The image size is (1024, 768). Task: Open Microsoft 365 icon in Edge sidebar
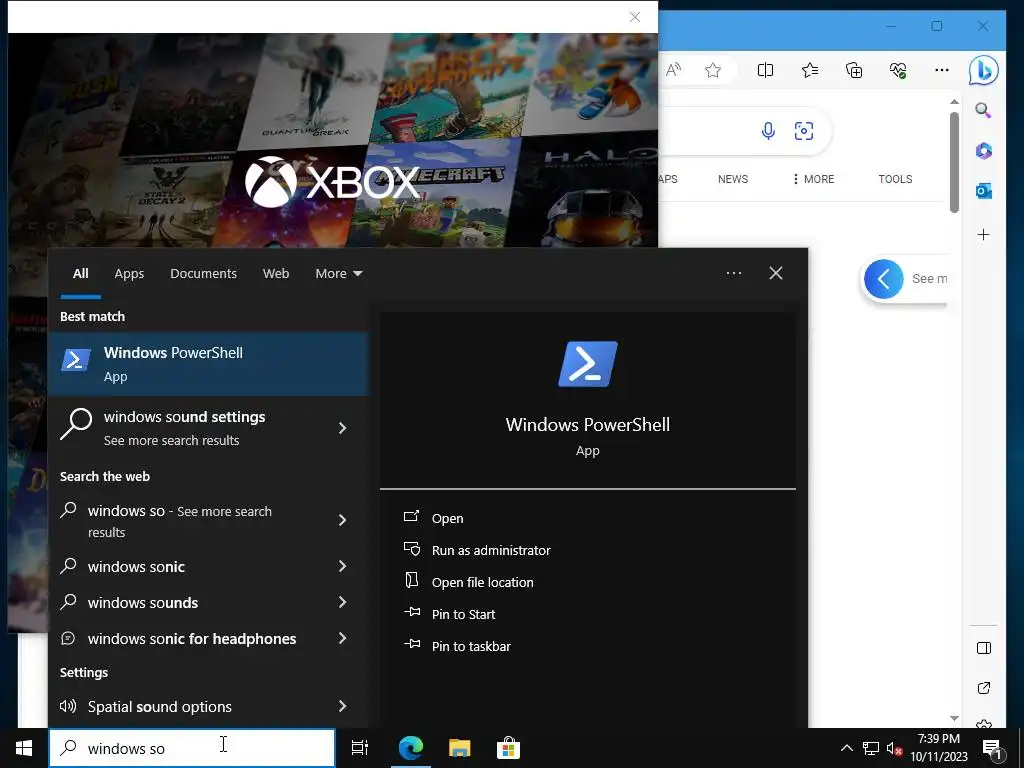coord(984,151)
